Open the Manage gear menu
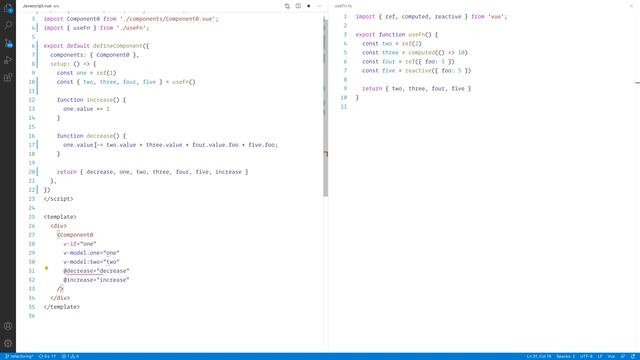Screen dimensions: 640x360 (8, 343)
